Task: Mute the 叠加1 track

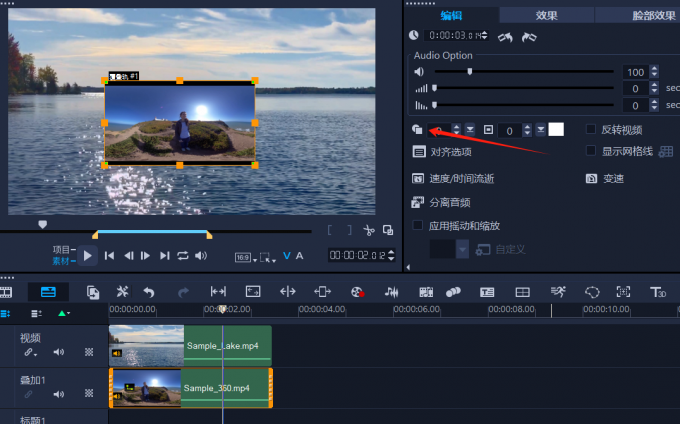Action: (x=59, y=394)
